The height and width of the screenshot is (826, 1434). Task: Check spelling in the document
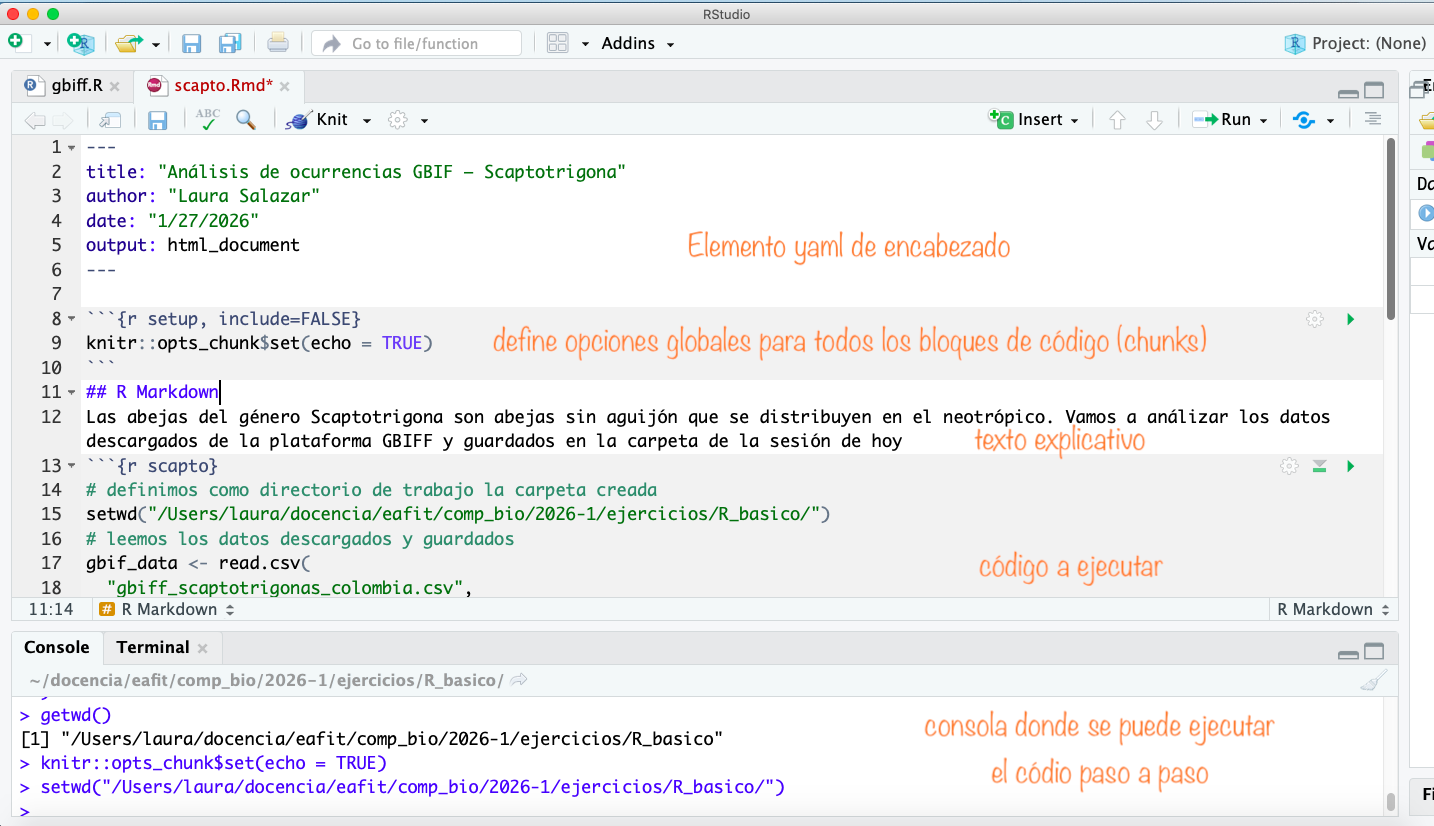(x=207, y=119)
